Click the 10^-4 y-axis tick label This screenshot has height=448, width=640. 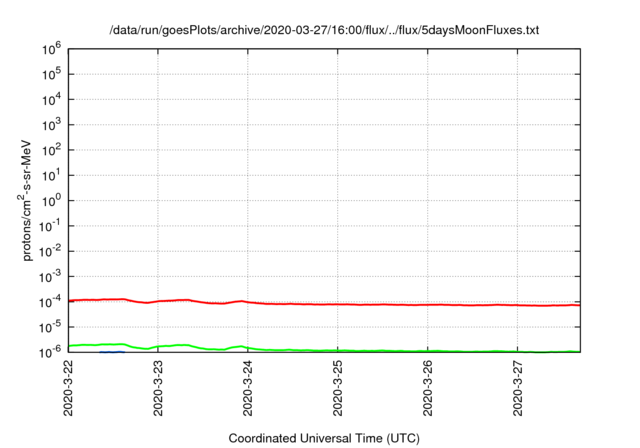coord(50,302)
